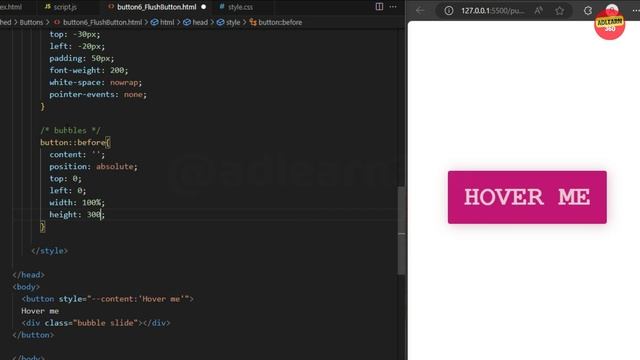Select the html breadcrumb segment

click(x=162, y=22)
